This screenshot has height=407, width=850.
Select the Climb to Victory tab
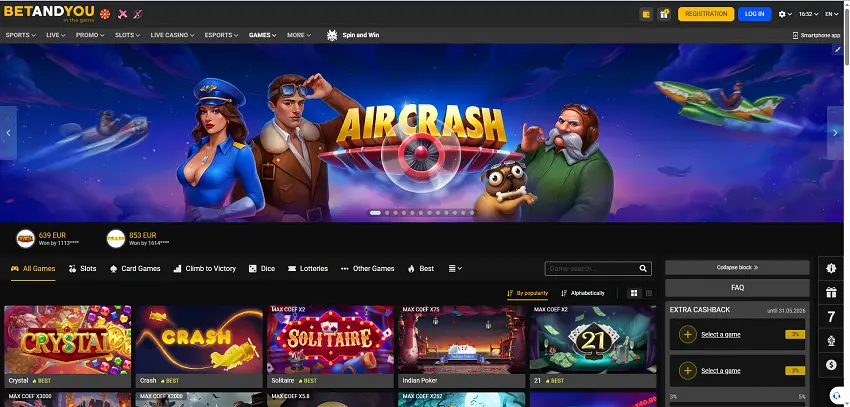coord(204,268)
